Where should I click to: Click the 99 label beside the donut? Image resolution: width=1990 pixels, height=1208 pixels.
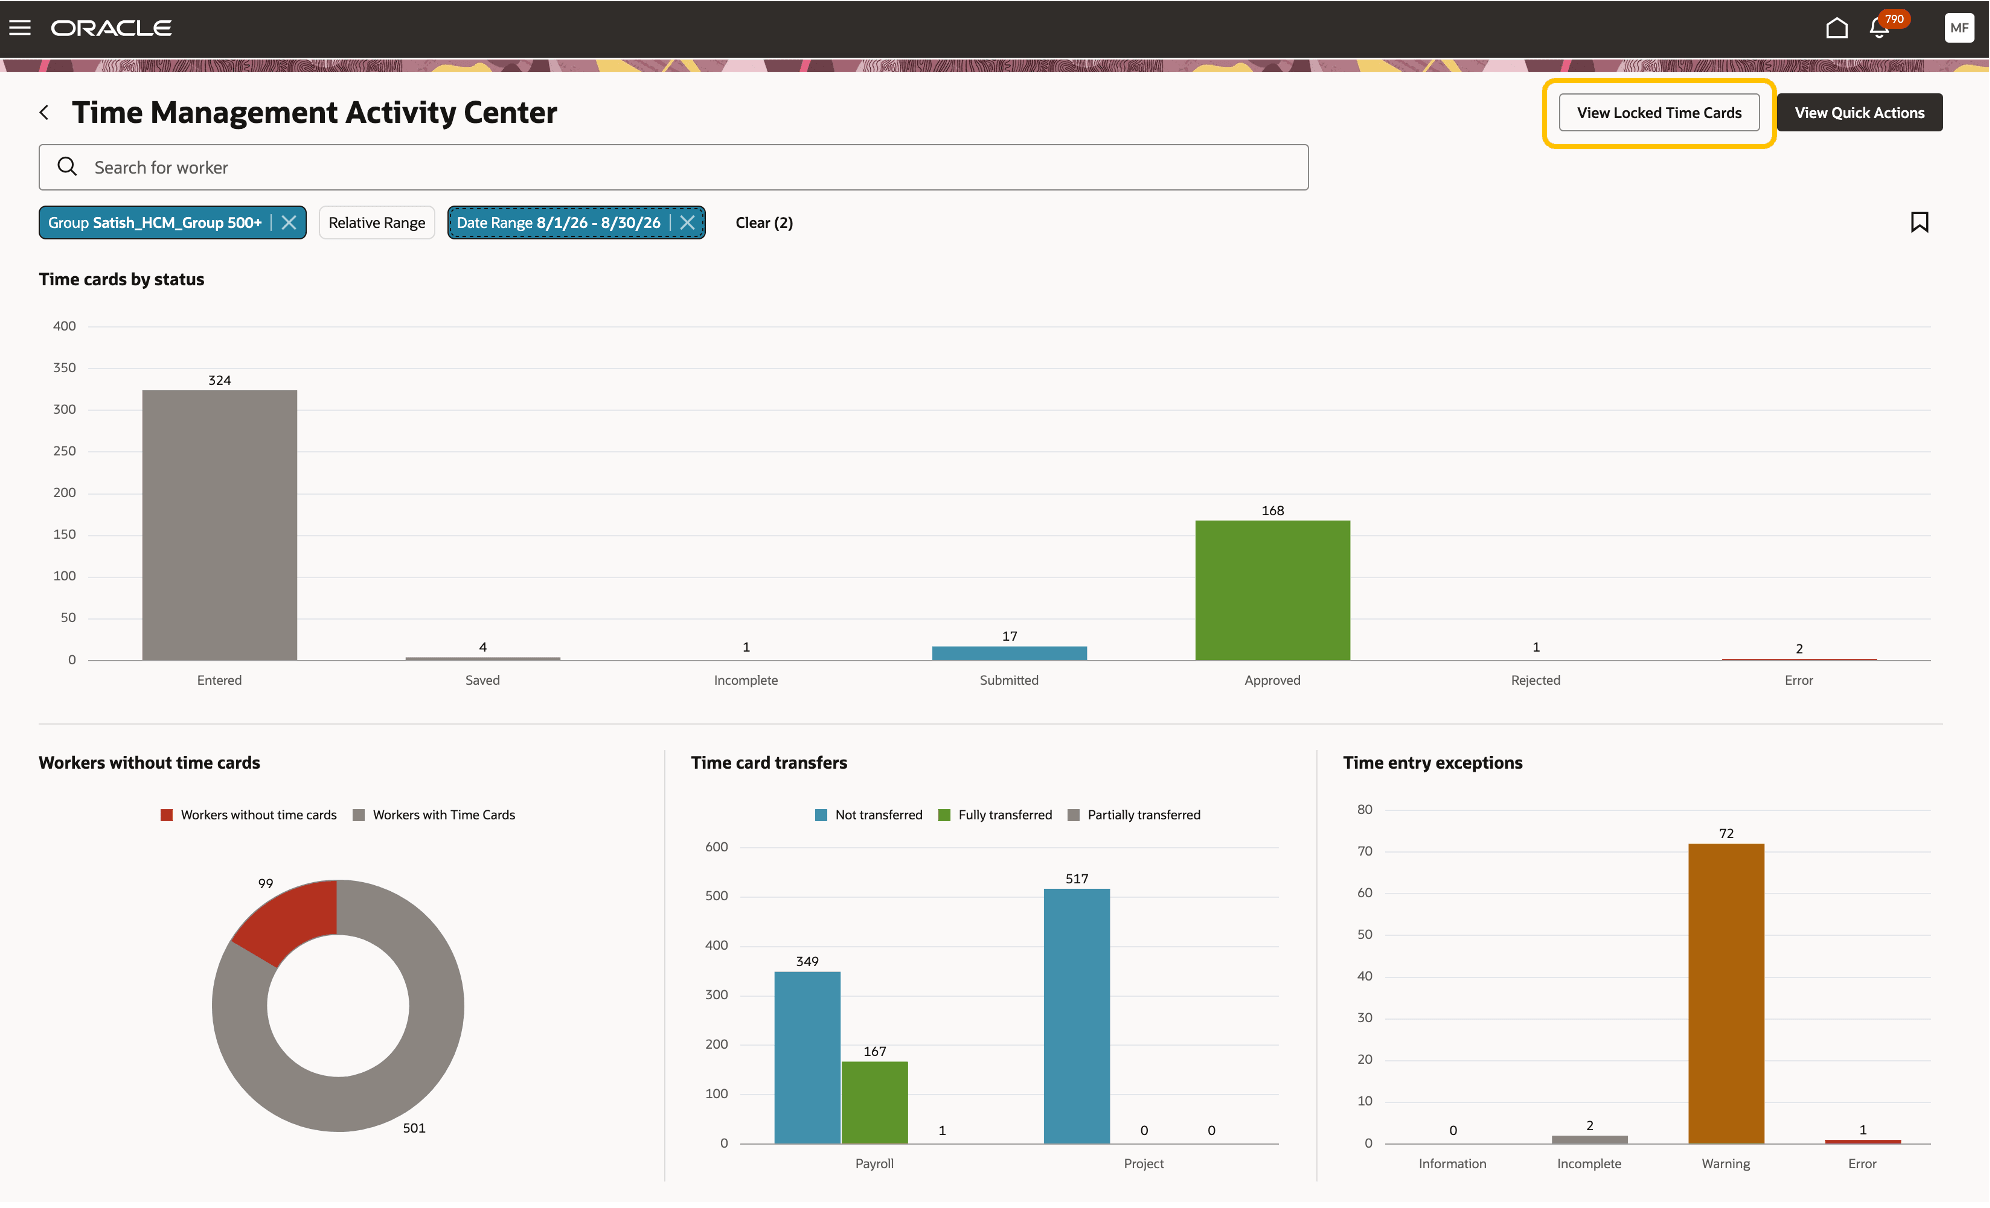(x=265, y=883)
